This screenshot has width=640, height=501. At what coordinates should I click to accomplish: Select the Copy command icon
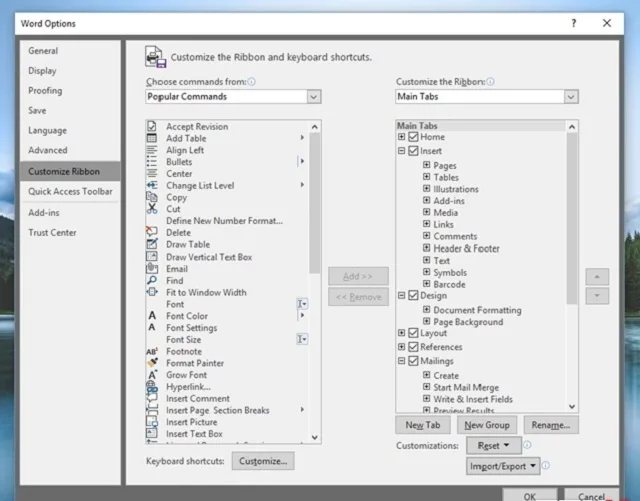tap(152, 197)
